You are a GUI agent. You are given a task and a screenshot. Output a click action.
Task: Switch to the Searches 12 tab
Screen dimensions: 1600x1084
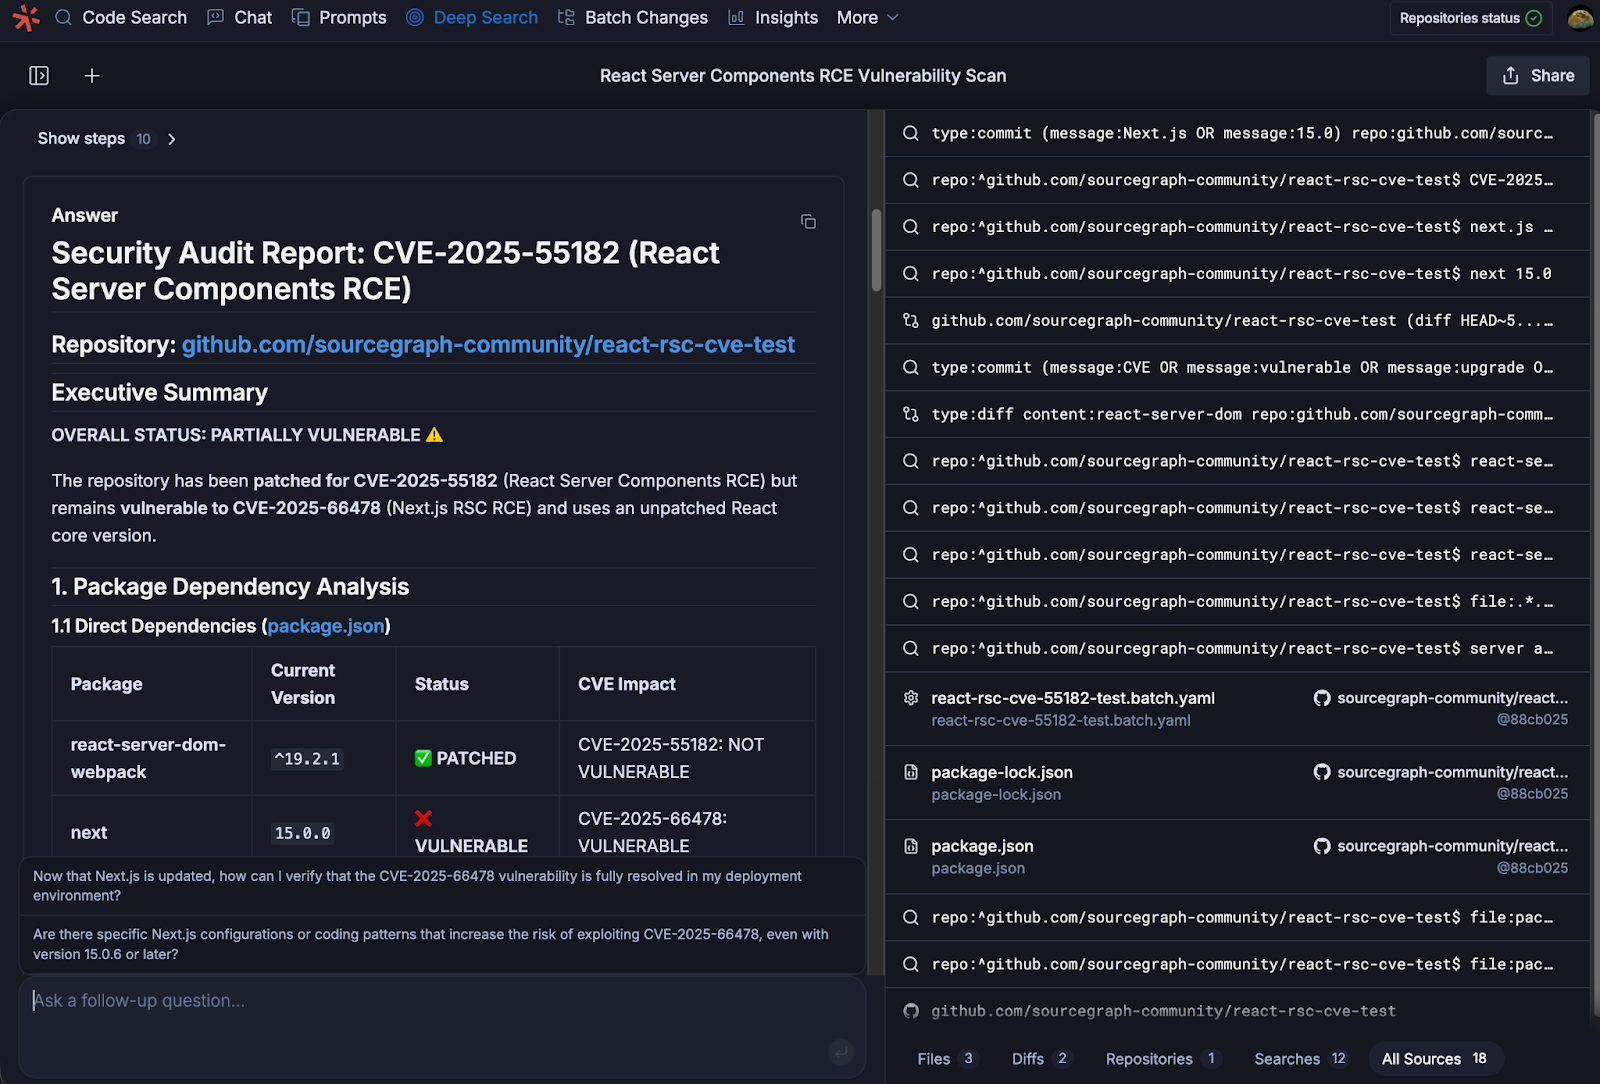[x=1300, y=1059]
